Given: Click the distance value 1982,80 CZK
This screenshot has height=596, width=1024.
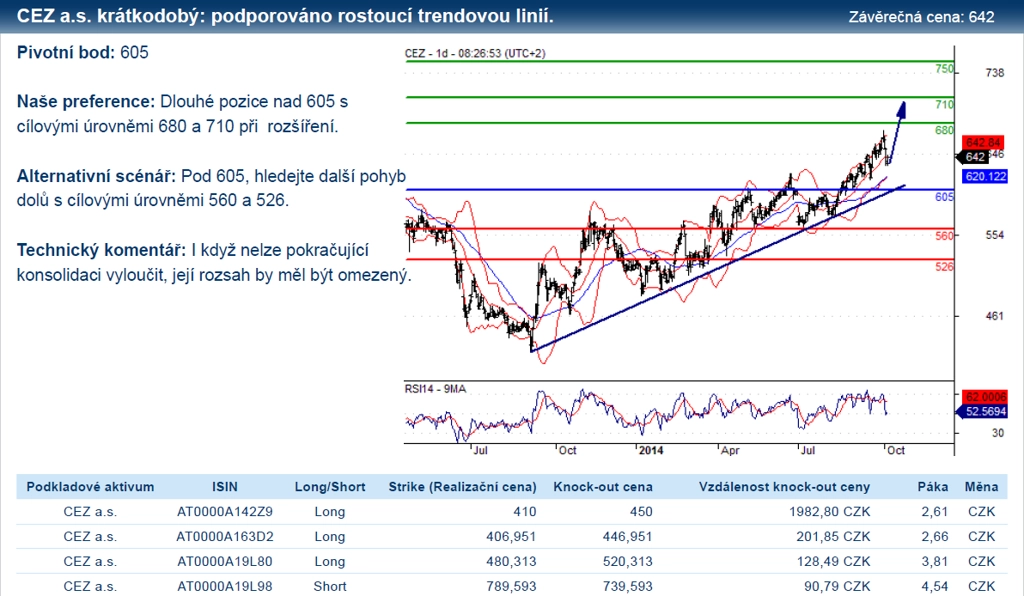Looking at the screenshot, I should click(x=829, y=512).
